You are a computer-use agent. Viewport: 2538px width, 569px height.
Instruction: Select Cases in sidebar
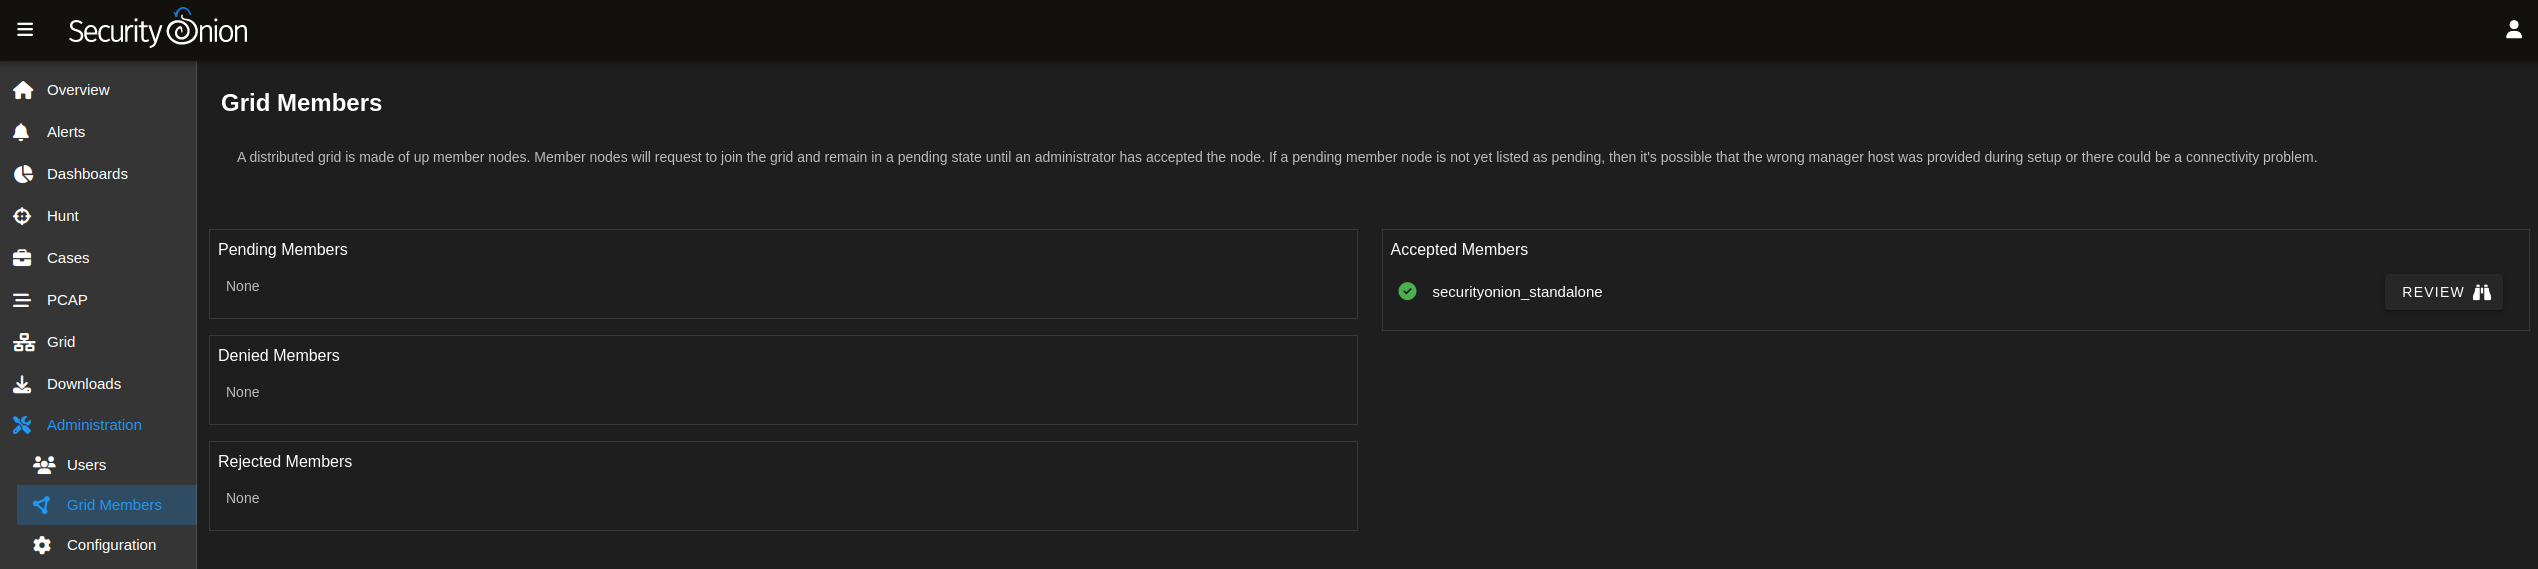[98, 258]
